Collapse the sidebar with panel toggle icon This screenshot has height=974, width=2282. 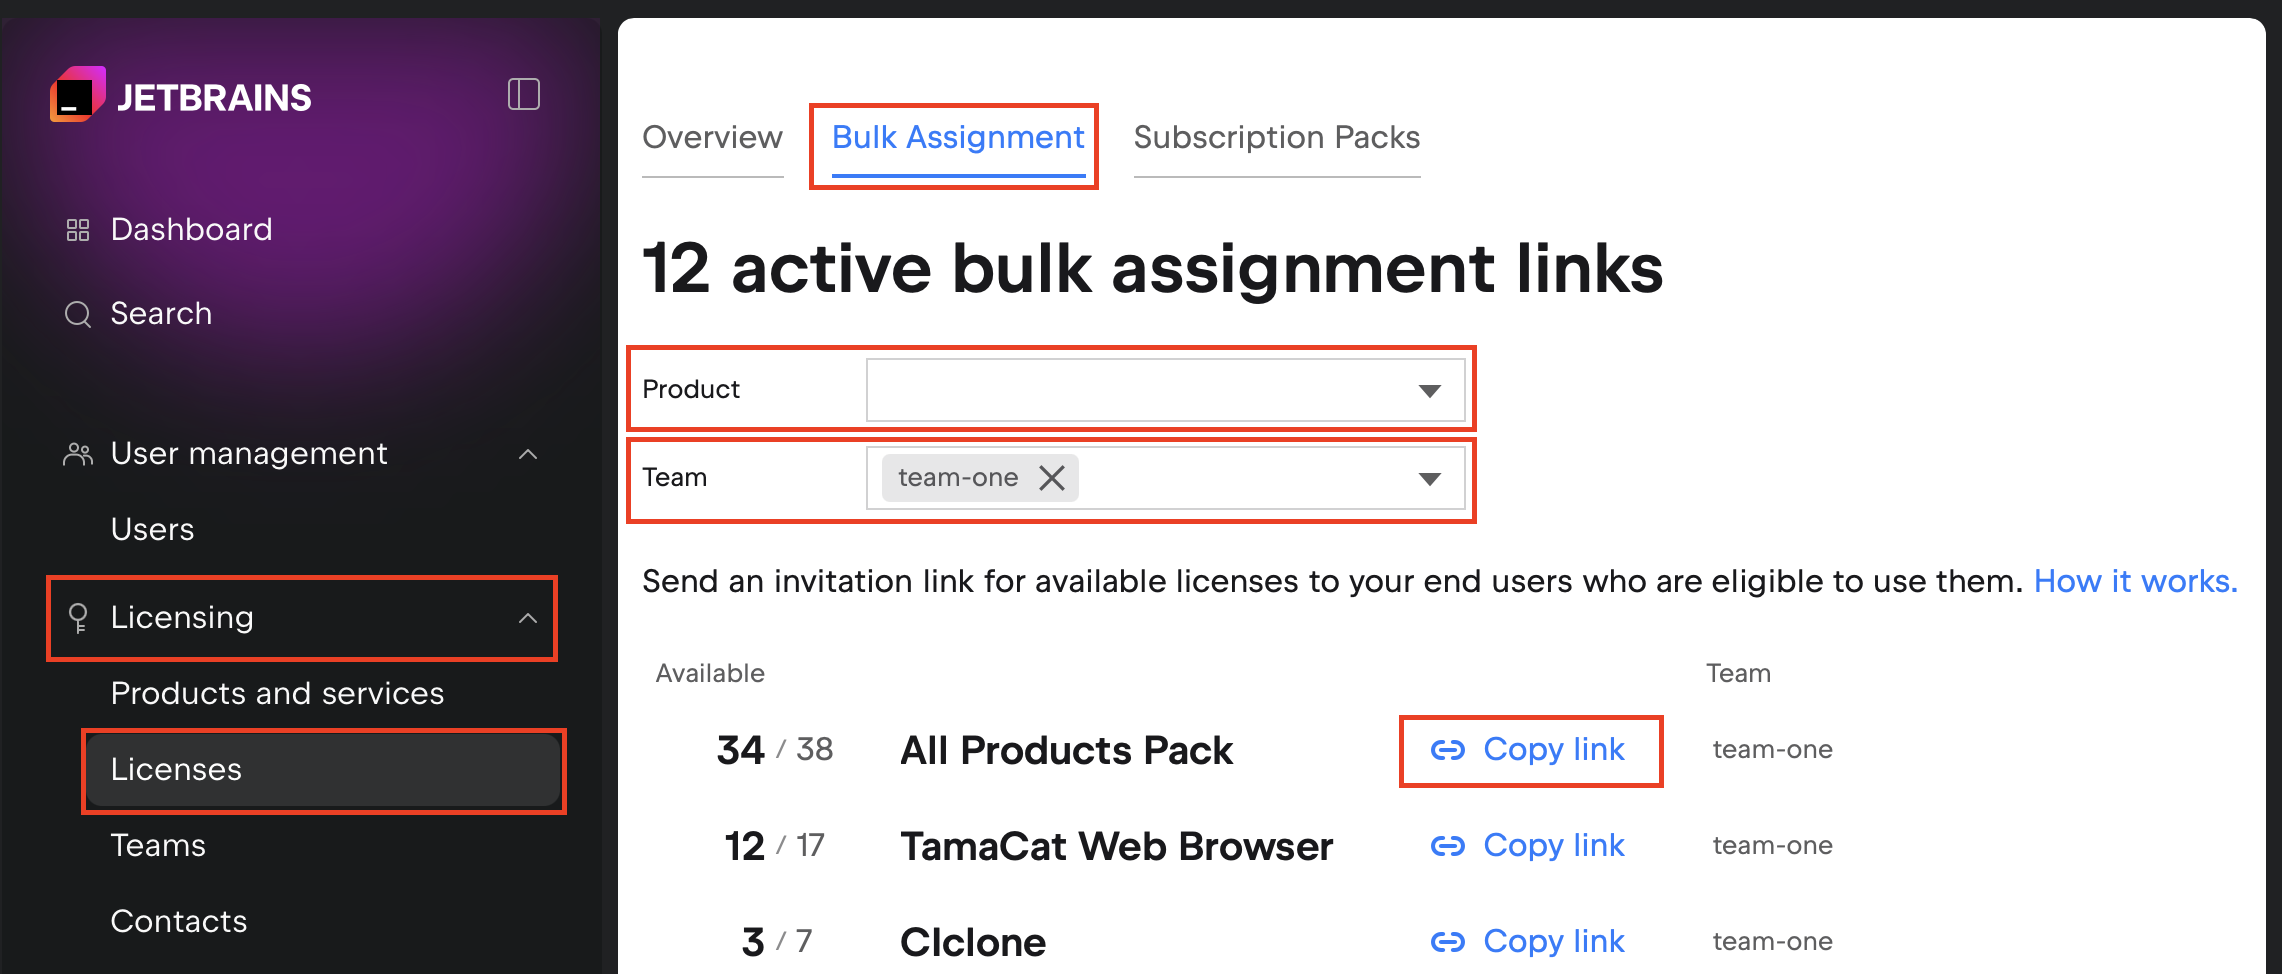point(523,95)
